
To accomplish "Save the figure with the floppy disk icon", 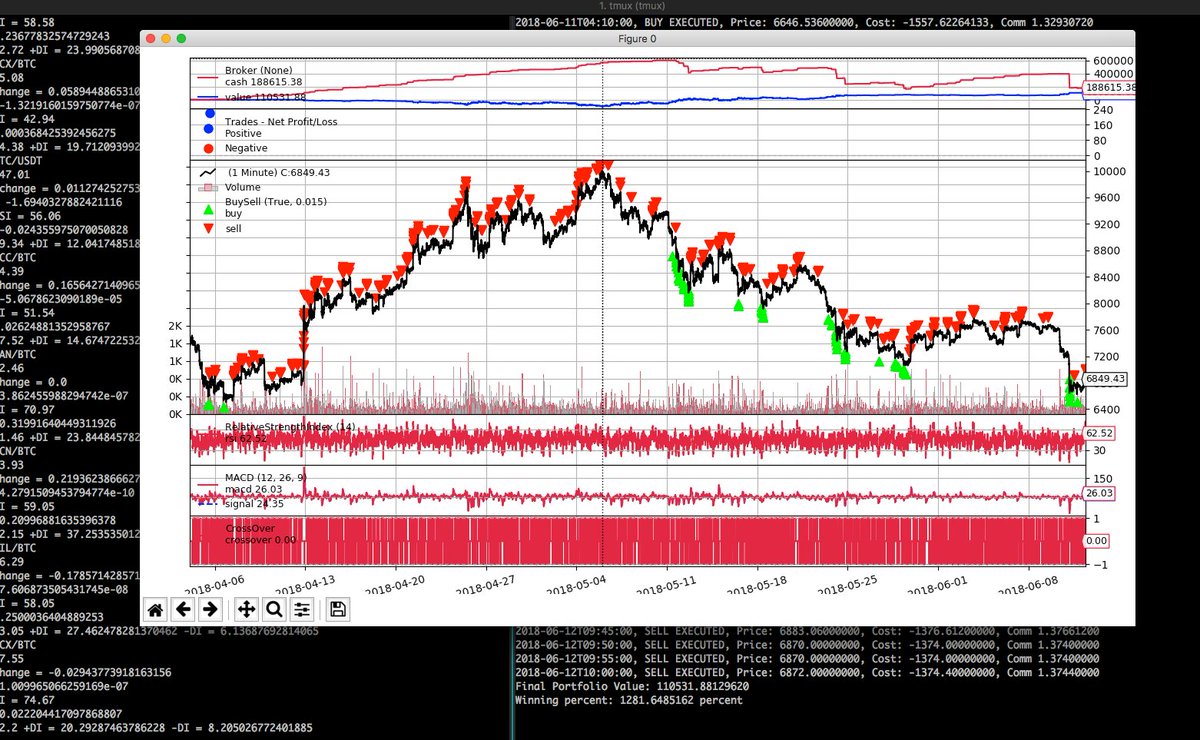I will click(338, 608).
